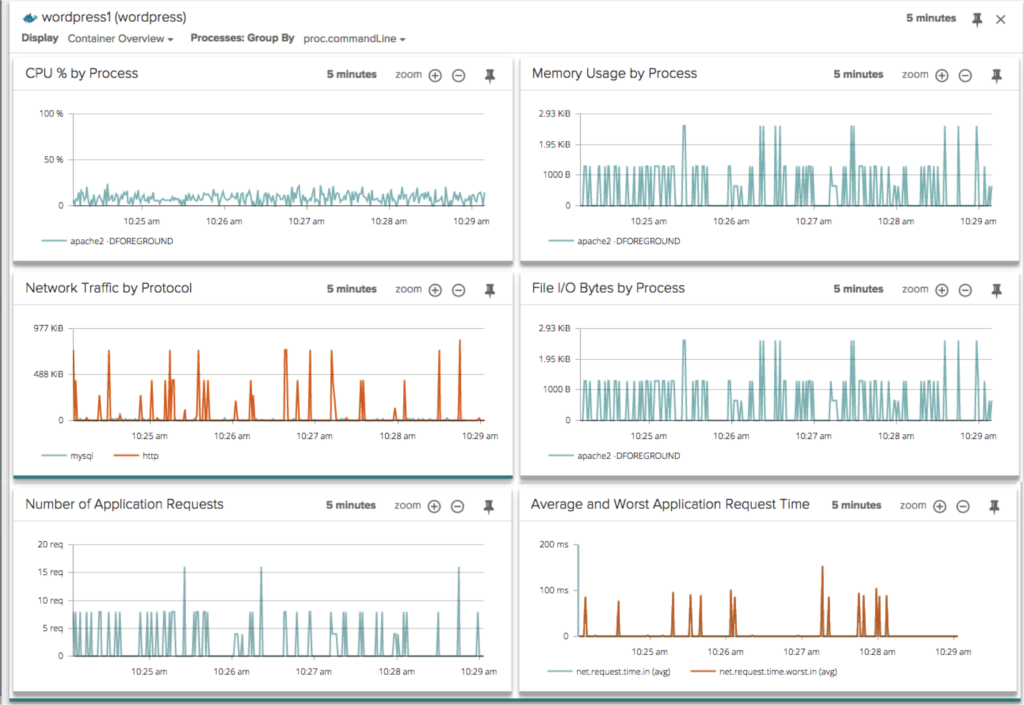Click 5 minutes label in Network Traffic header

351,289
